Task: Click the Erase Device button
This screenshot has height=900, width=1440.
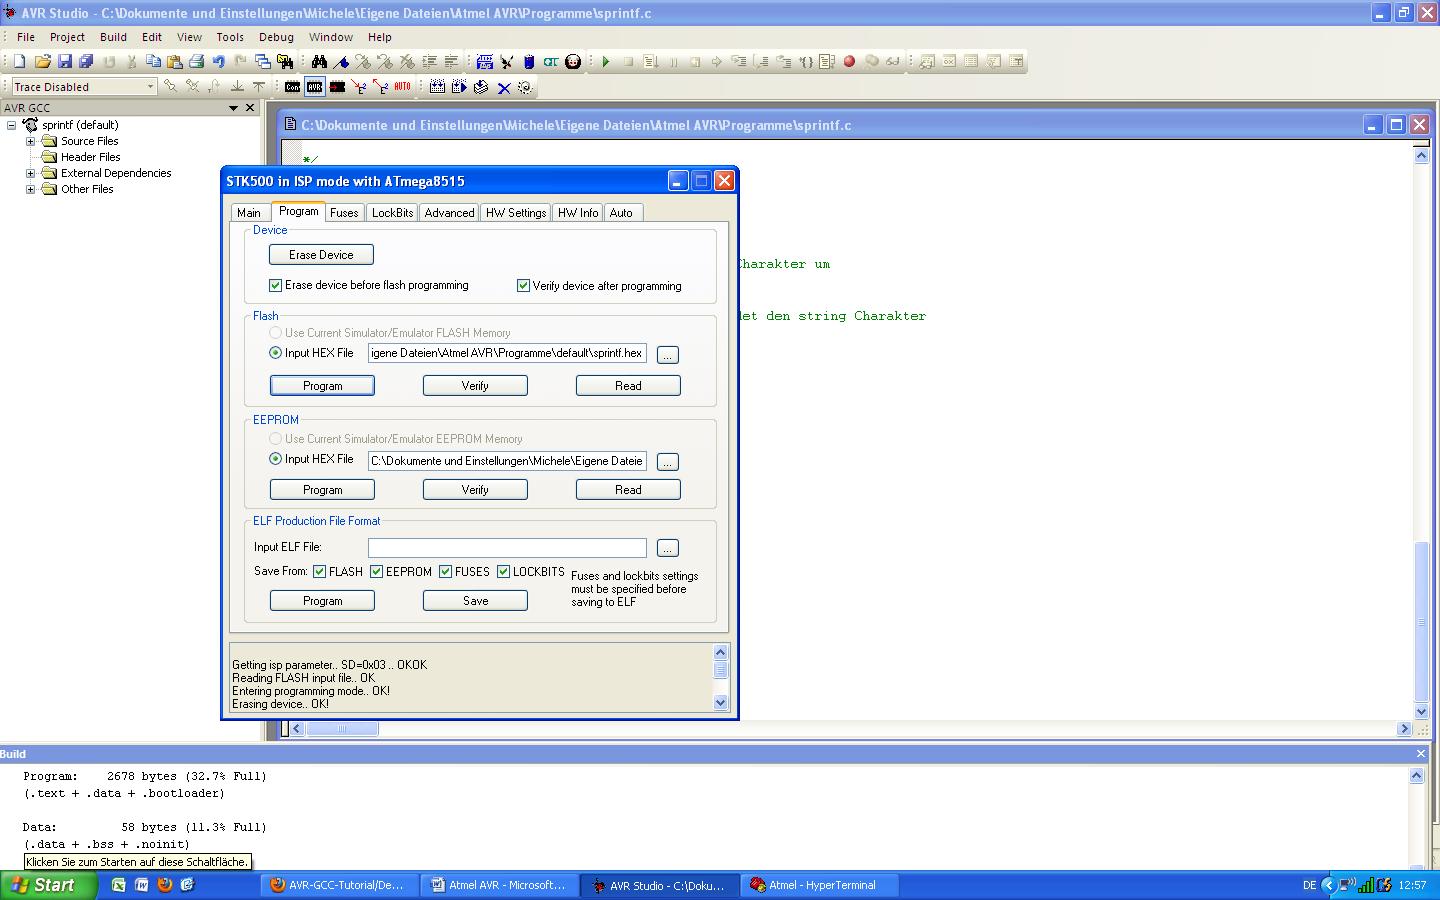Action: coord(321,255)
